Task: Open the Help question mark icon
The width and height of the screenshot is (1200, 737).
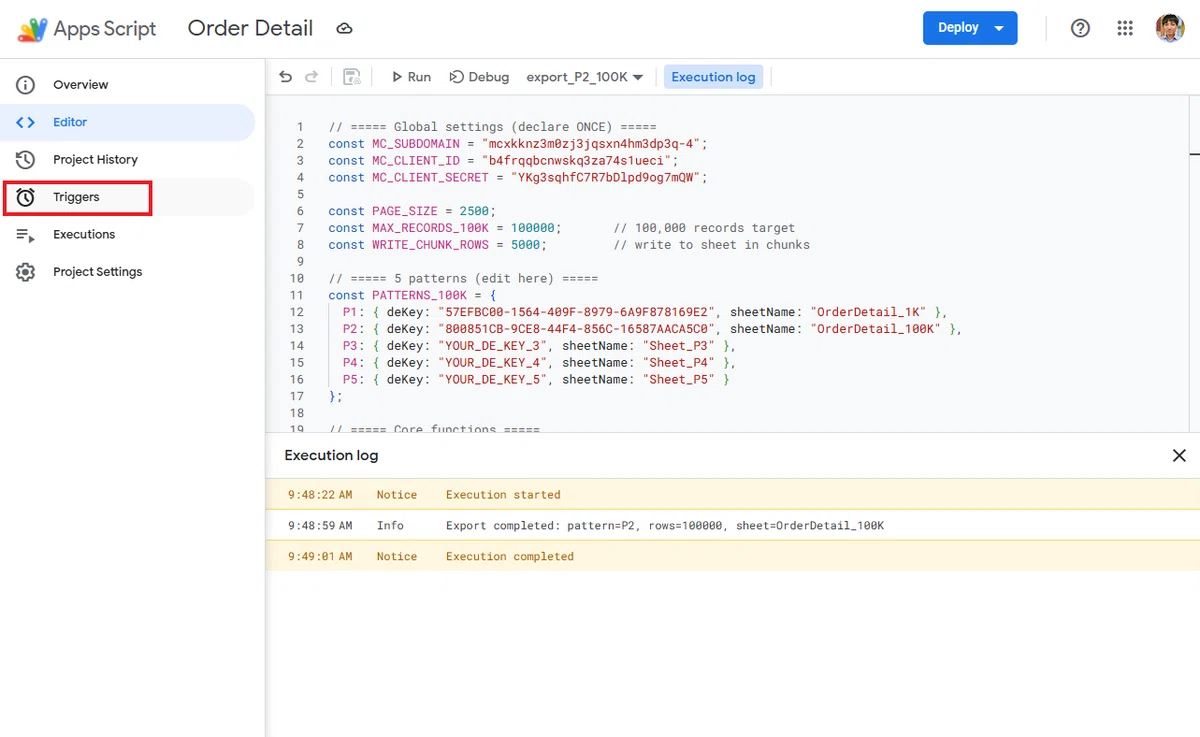Action: coord(1080,28)
